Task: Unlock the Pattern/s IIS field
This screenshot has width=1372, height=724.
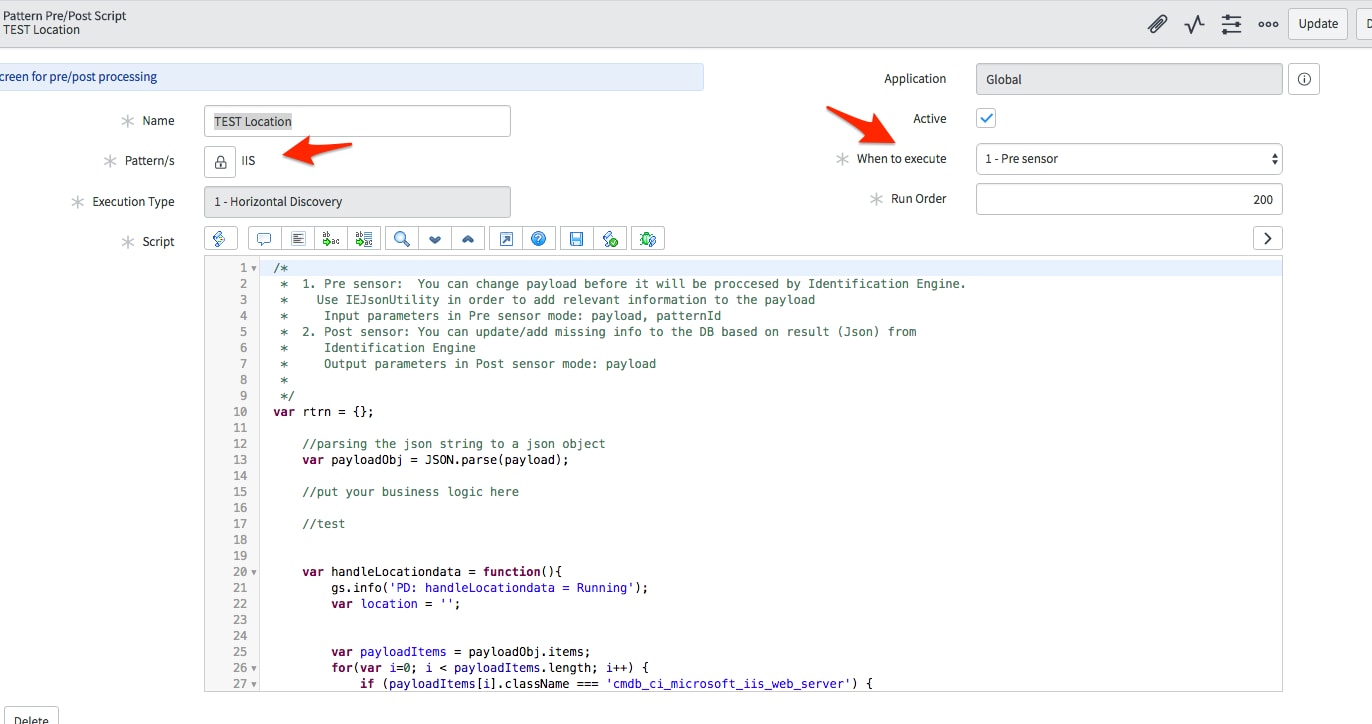Action: [x=220, y=161]
